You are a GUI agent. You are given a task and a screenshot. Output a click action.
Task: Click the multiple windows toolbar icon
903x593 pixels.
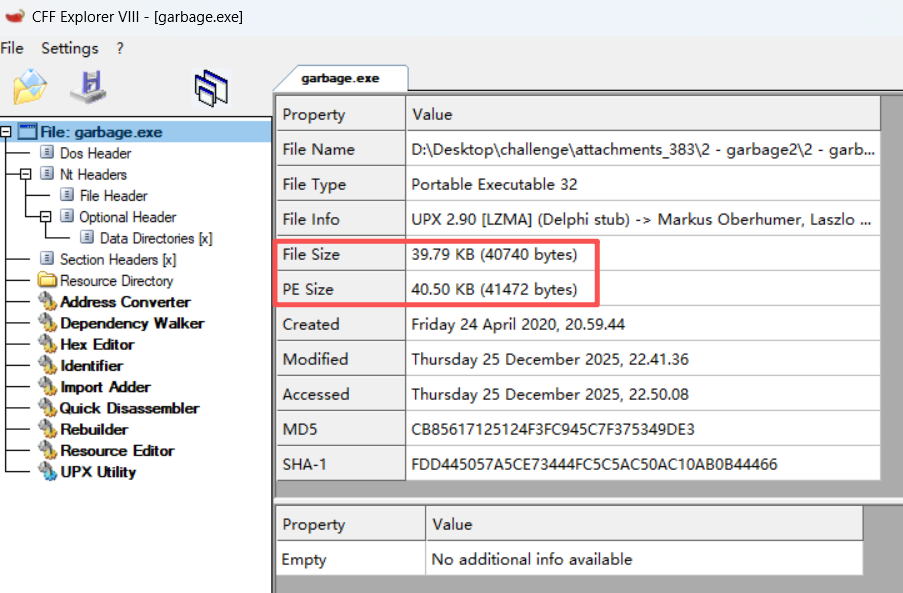[x=211, y=88]
